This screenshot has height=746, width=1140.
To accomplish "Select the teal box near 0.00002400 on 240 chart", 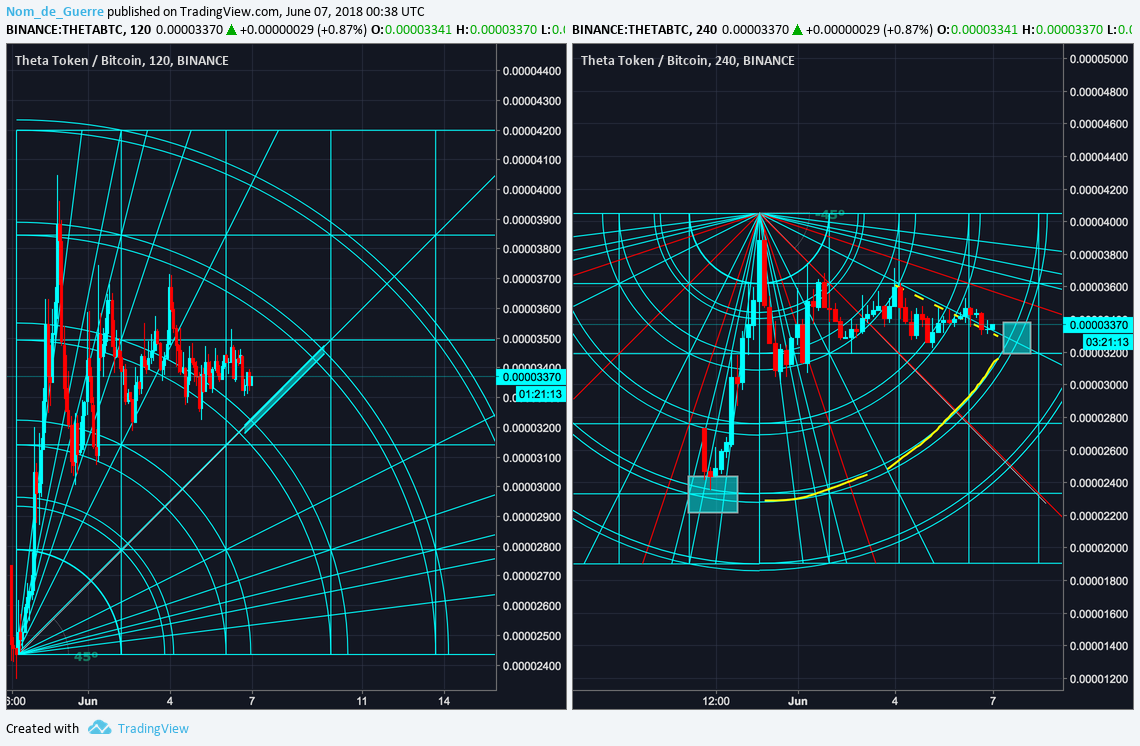I will 713,494.
